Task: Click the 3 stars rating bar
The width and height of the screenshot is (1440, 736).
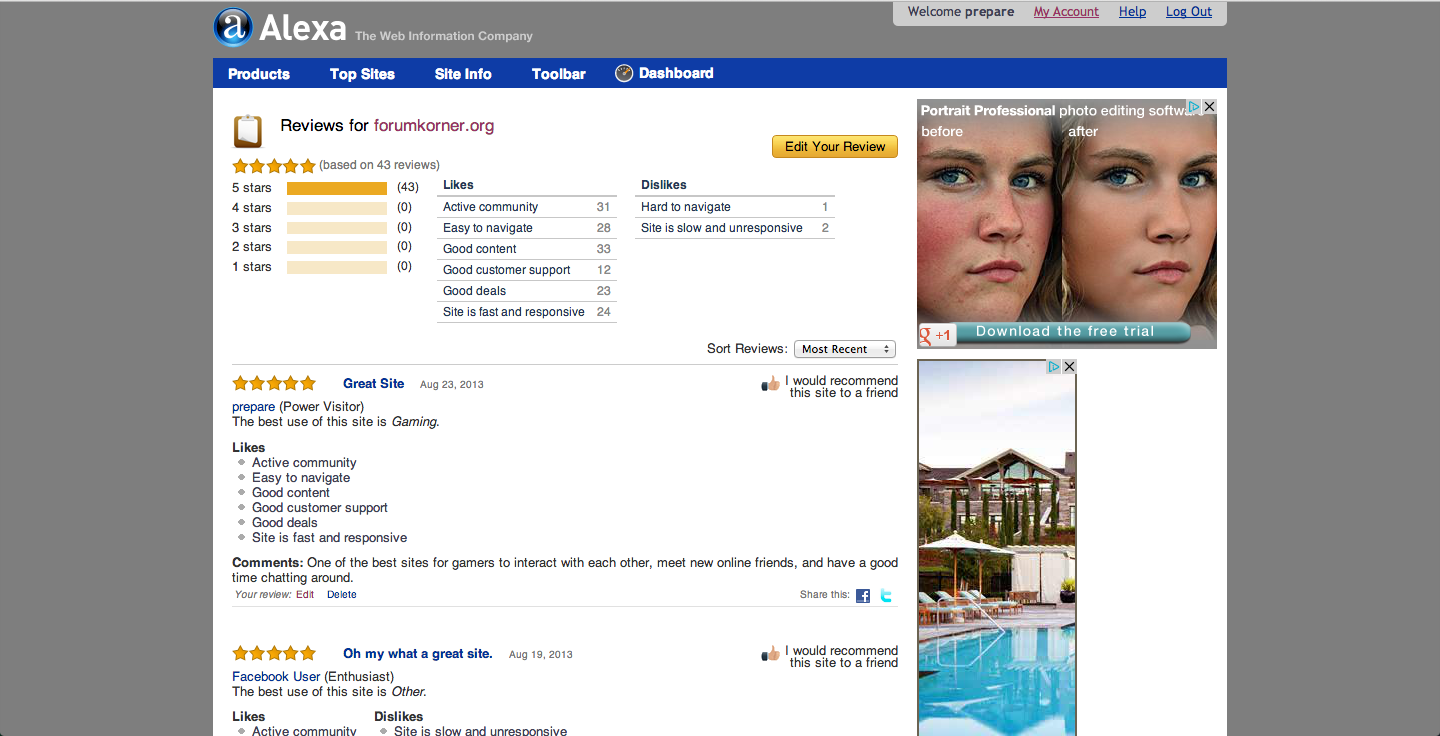Action: coord(337,228)
